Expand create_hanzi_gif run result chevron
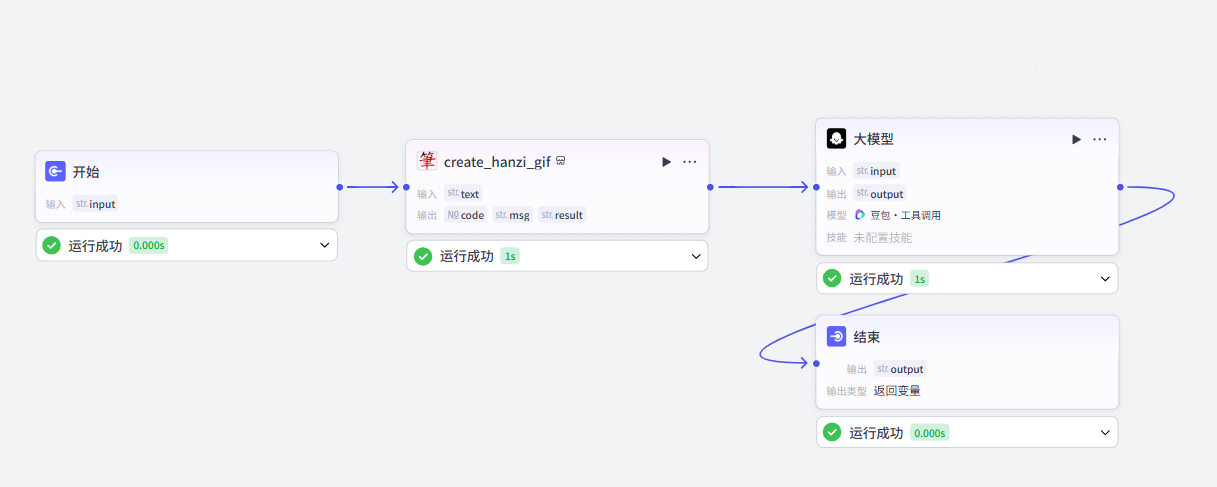Screen dimensions: 1217x487 (x=696, y=256)
